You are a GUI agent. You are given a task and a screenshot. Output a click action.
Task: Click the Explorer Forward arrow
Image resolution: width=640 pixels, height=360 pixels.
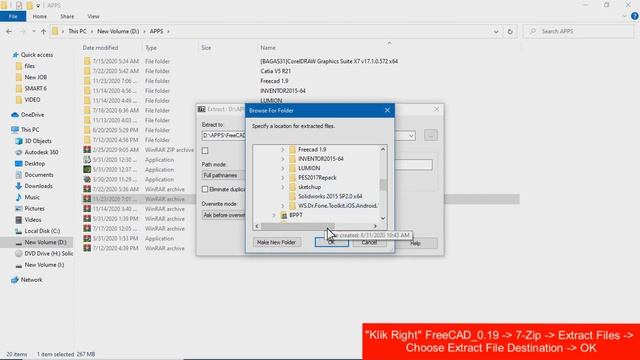click(23, 31)
